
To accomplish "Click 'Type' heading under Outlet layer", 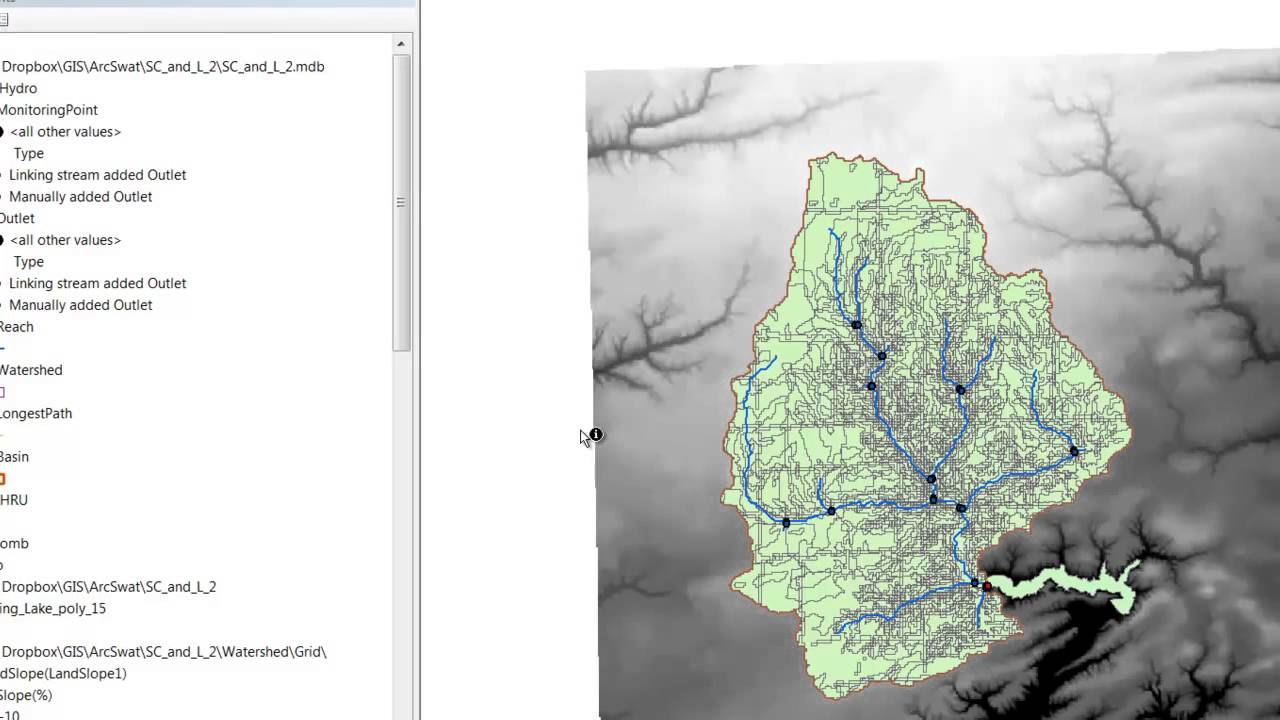I will coord(29,262).
